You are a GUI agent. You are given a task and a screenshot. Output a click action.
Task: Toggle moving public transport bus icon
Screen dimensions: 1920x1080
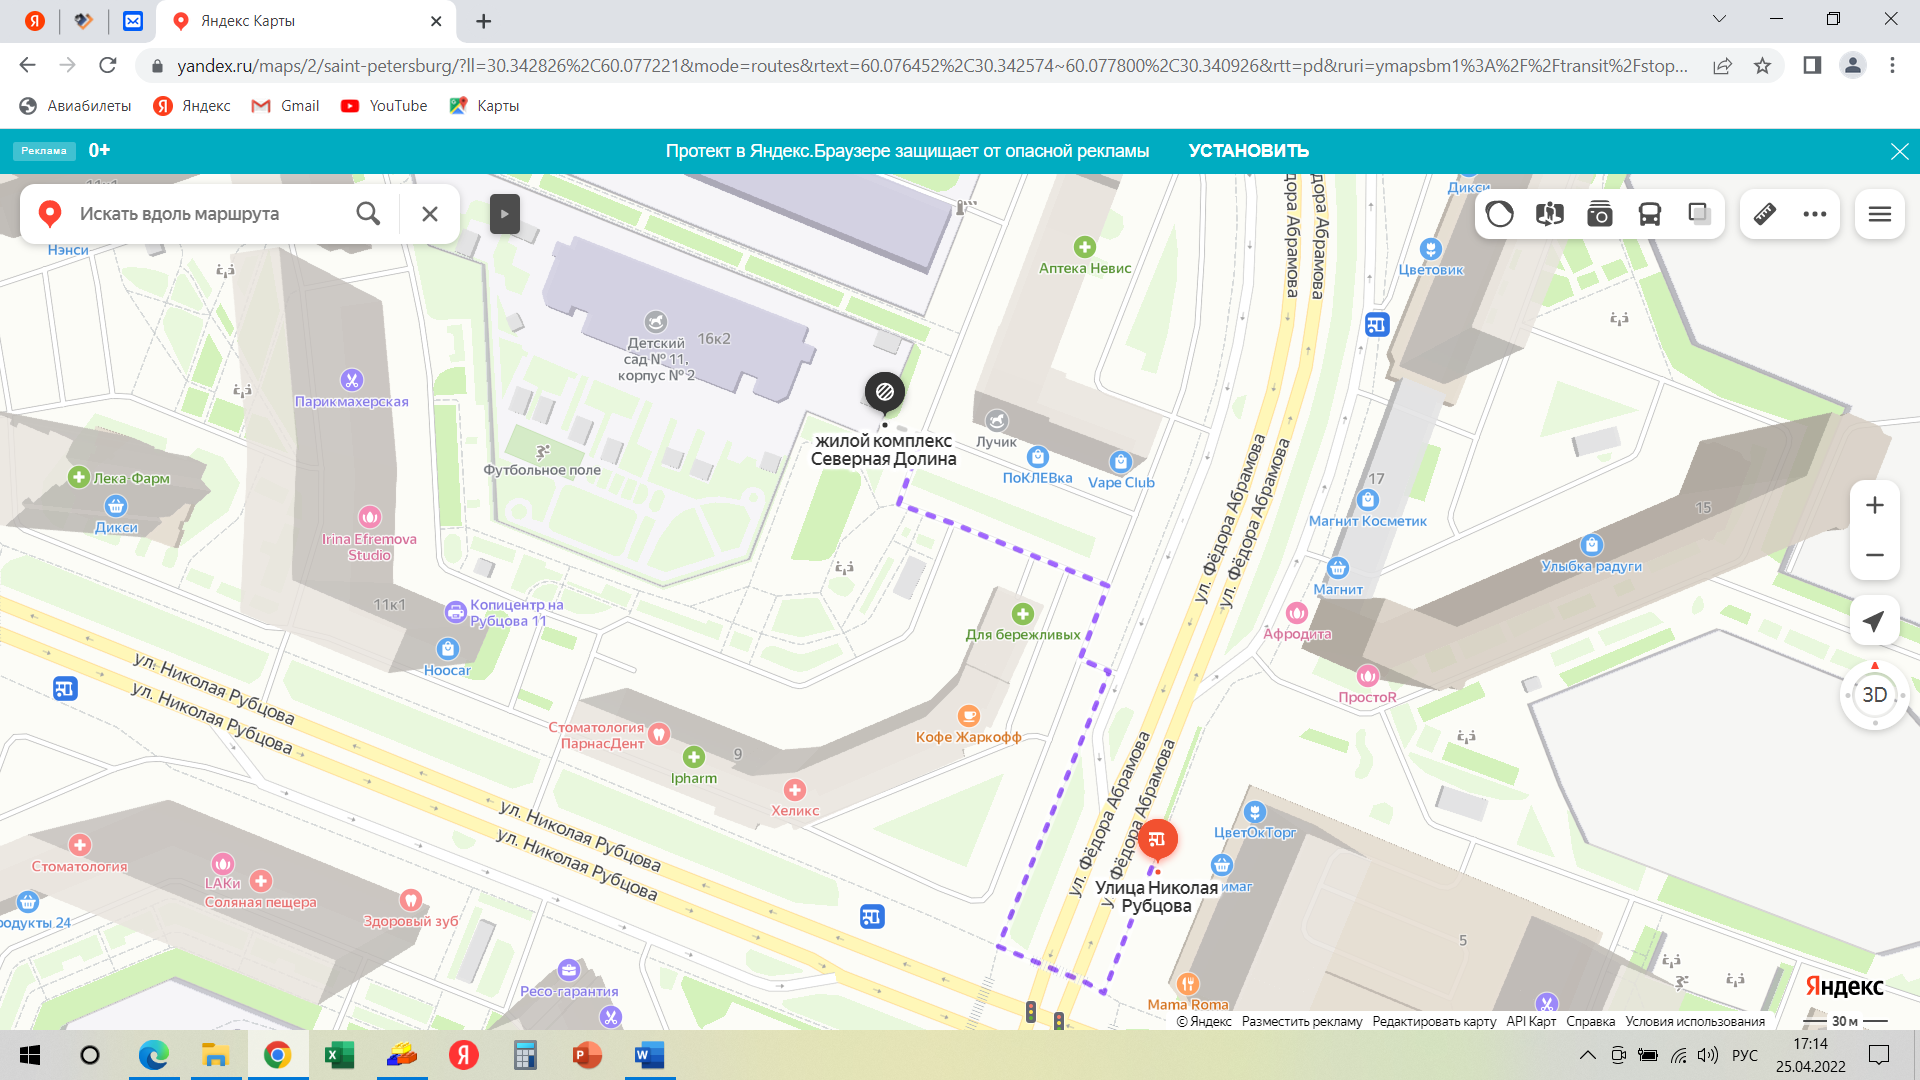point(1650,214)
